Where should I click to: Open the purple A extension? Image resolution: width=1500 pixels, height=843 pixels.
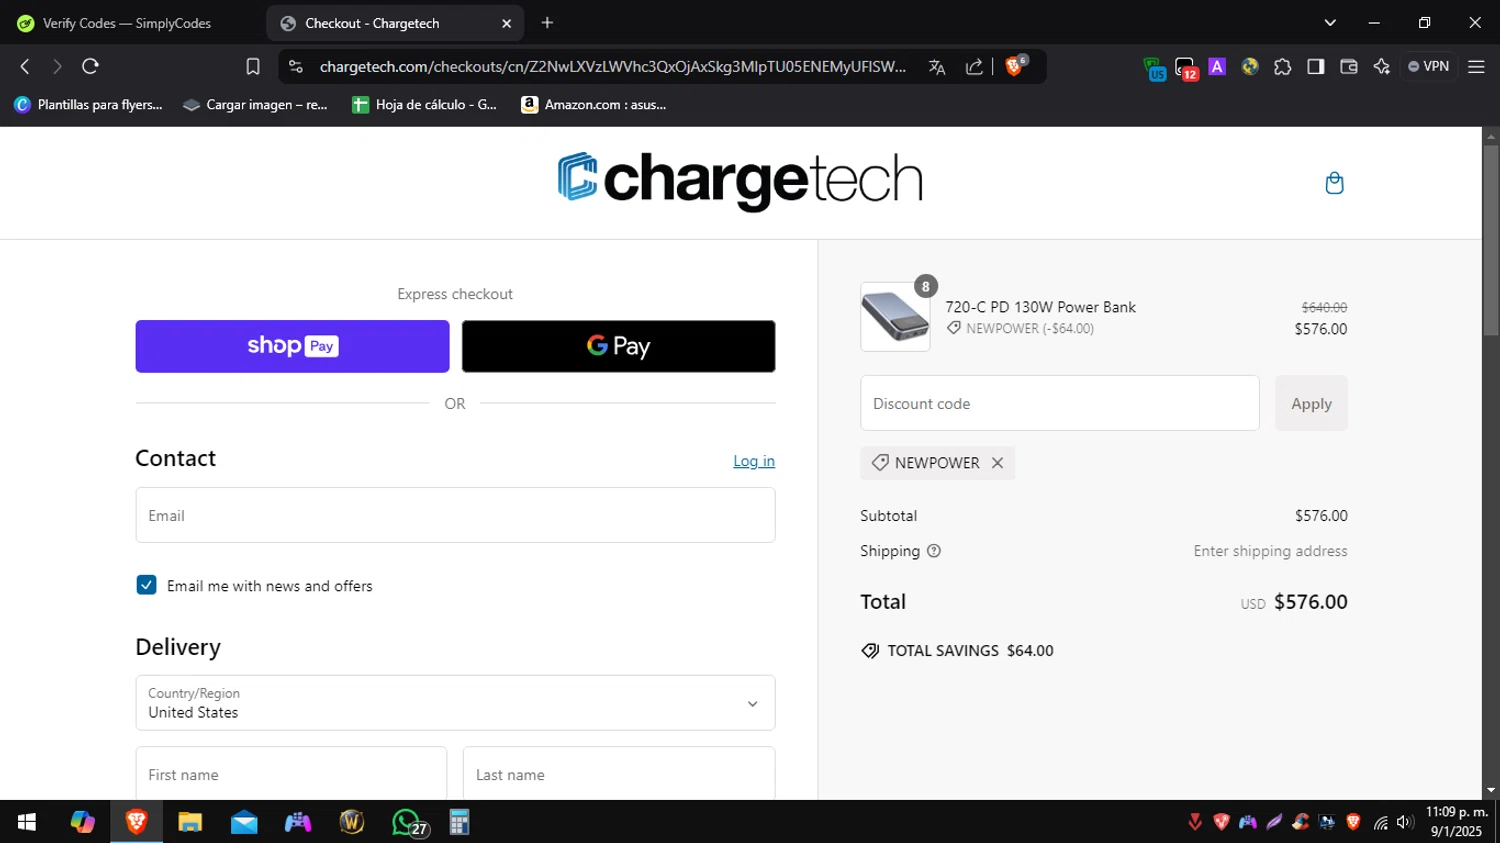pos(1217,66)
